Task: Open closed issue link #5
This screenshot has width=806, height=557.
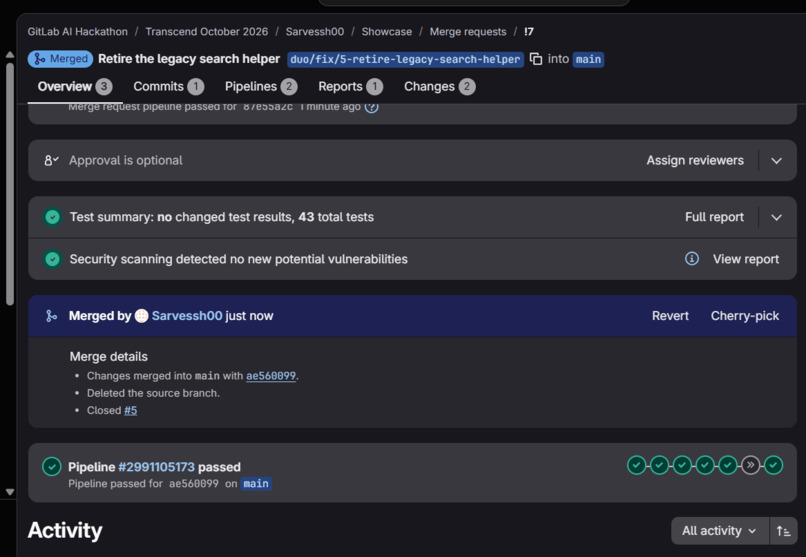Action: coord(131,410)
